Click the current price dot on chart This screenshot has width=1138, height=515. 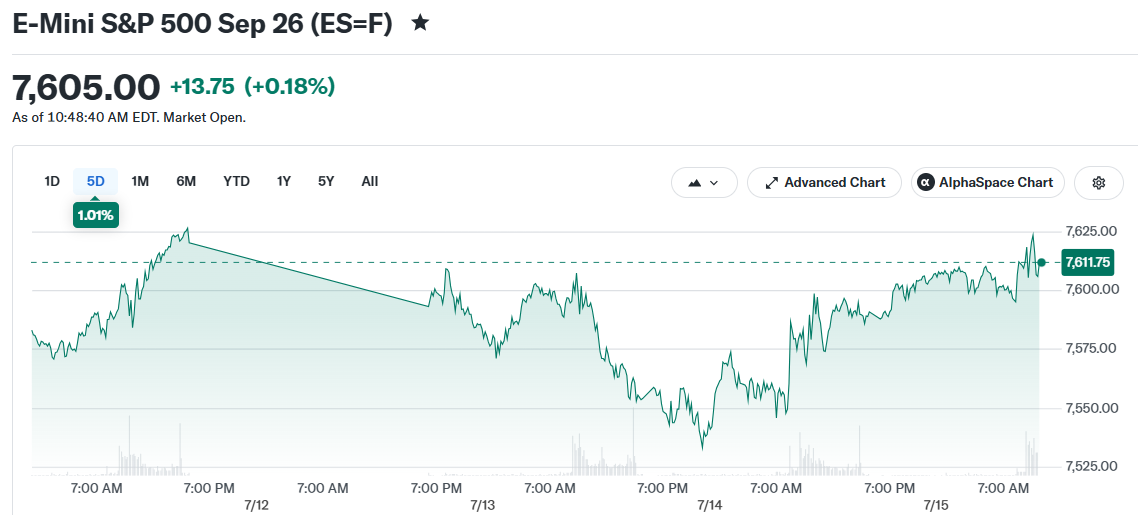click(1041, 263)
